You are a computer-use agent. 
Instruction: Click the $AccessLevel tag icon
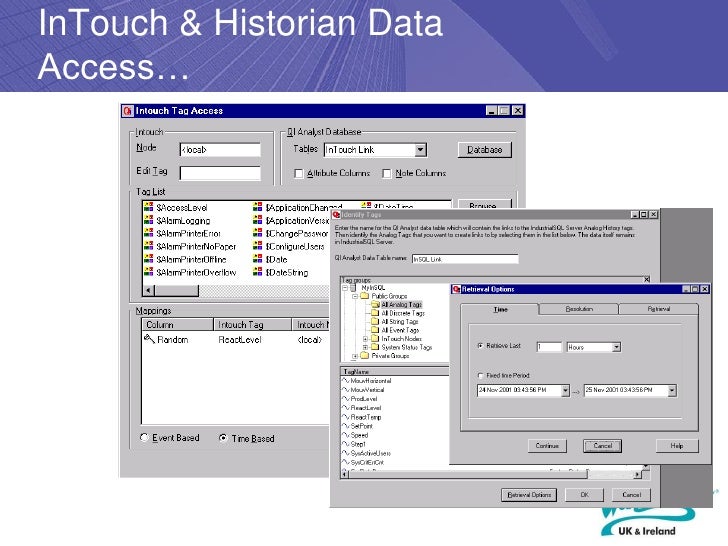coord(149,207)
